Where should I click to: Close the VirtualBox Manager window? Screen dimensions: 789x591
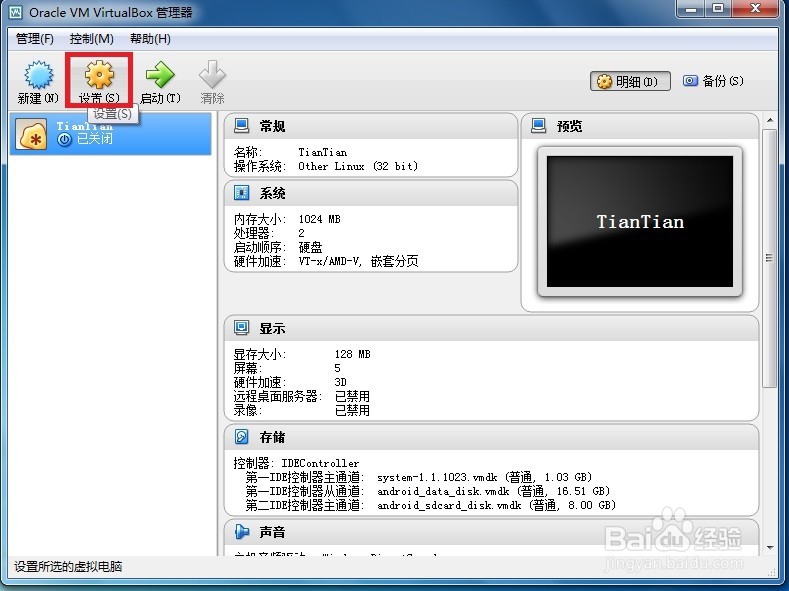pyautogui.click(x=755, y=9)
